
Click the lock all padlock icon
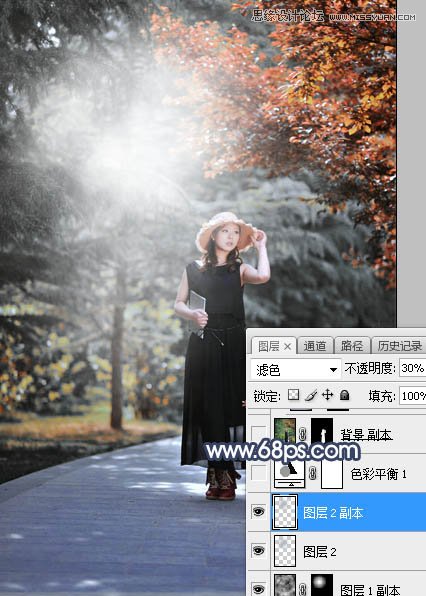[345, 395]
